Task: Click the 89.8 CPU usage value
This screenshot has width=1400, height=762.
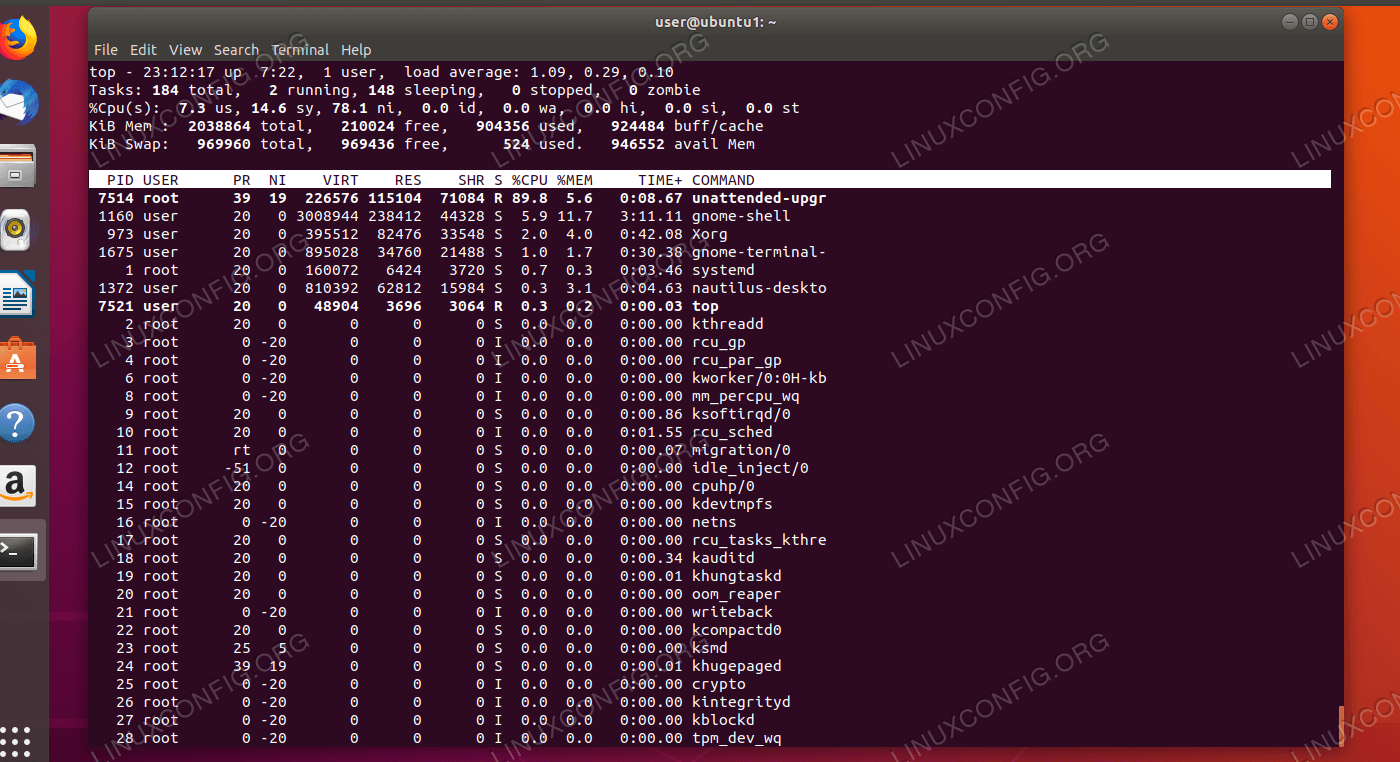Action: [x=530, y=198]
